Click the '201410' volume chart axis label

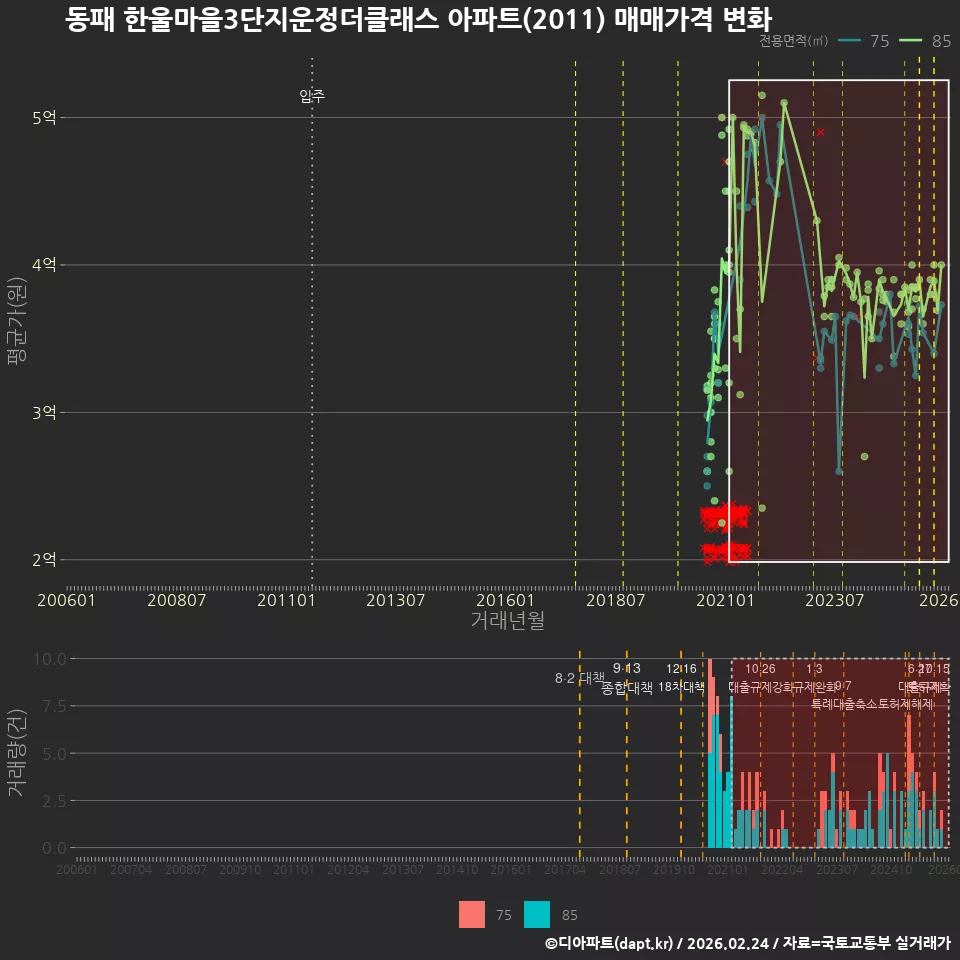pyautogui.click(x=457, y=869)
